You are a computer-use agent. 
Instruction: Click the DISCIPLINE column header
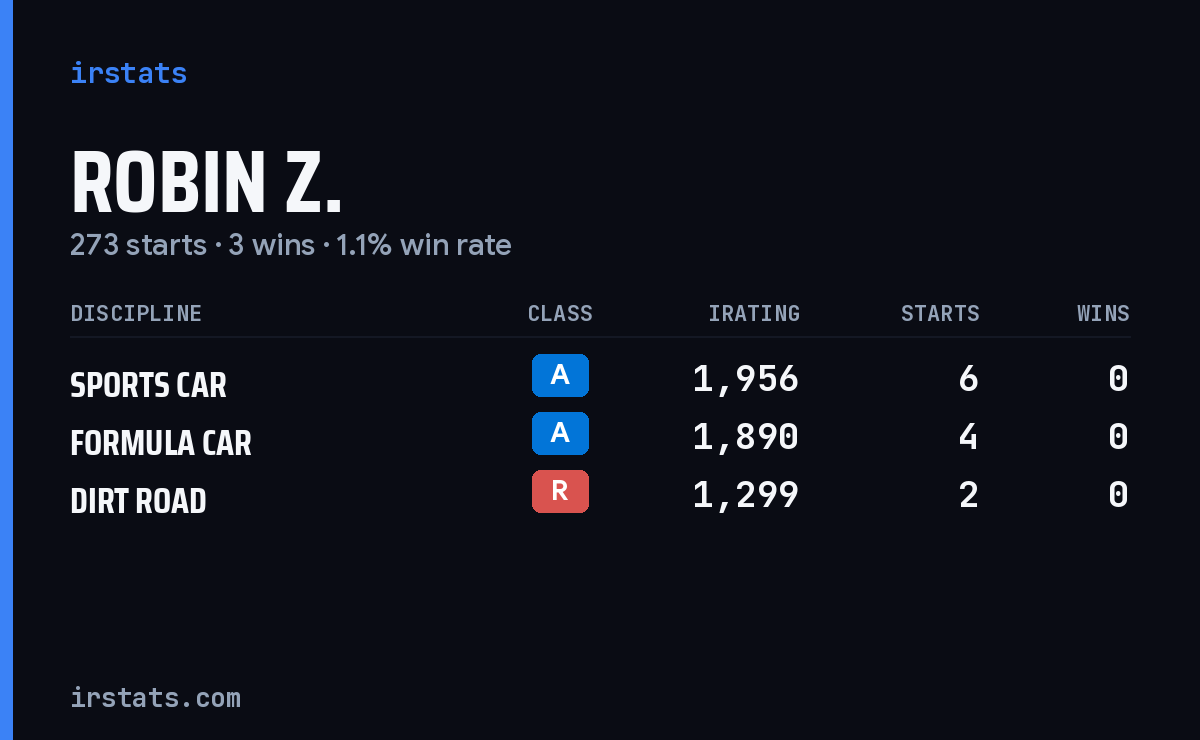[x=136, y=313]
